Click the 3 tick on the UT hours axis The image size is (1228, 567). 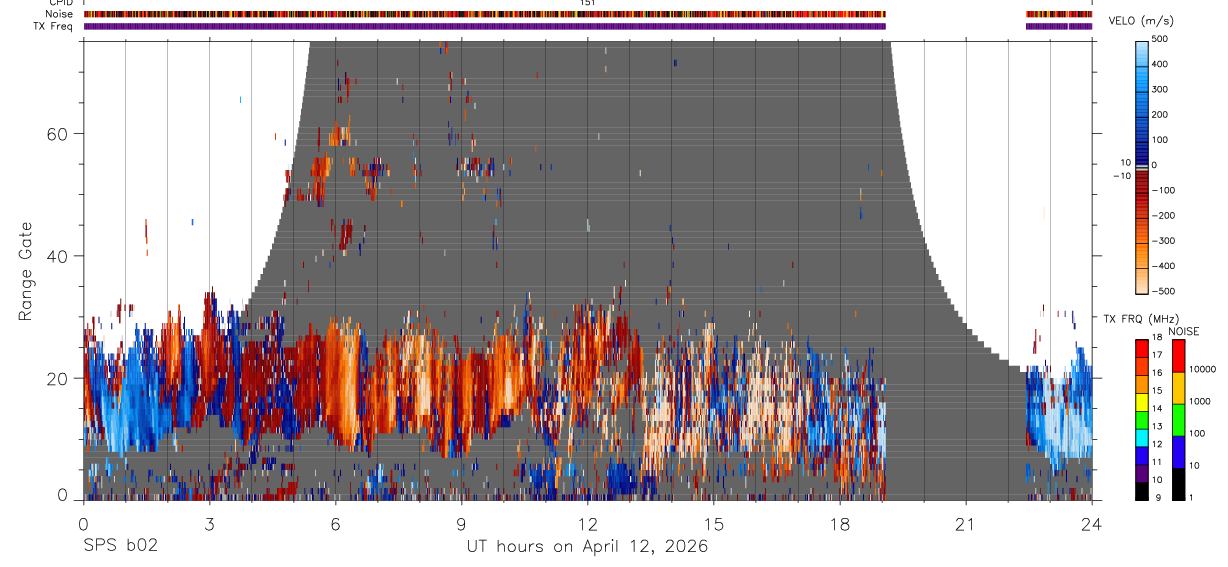[209, 524]
